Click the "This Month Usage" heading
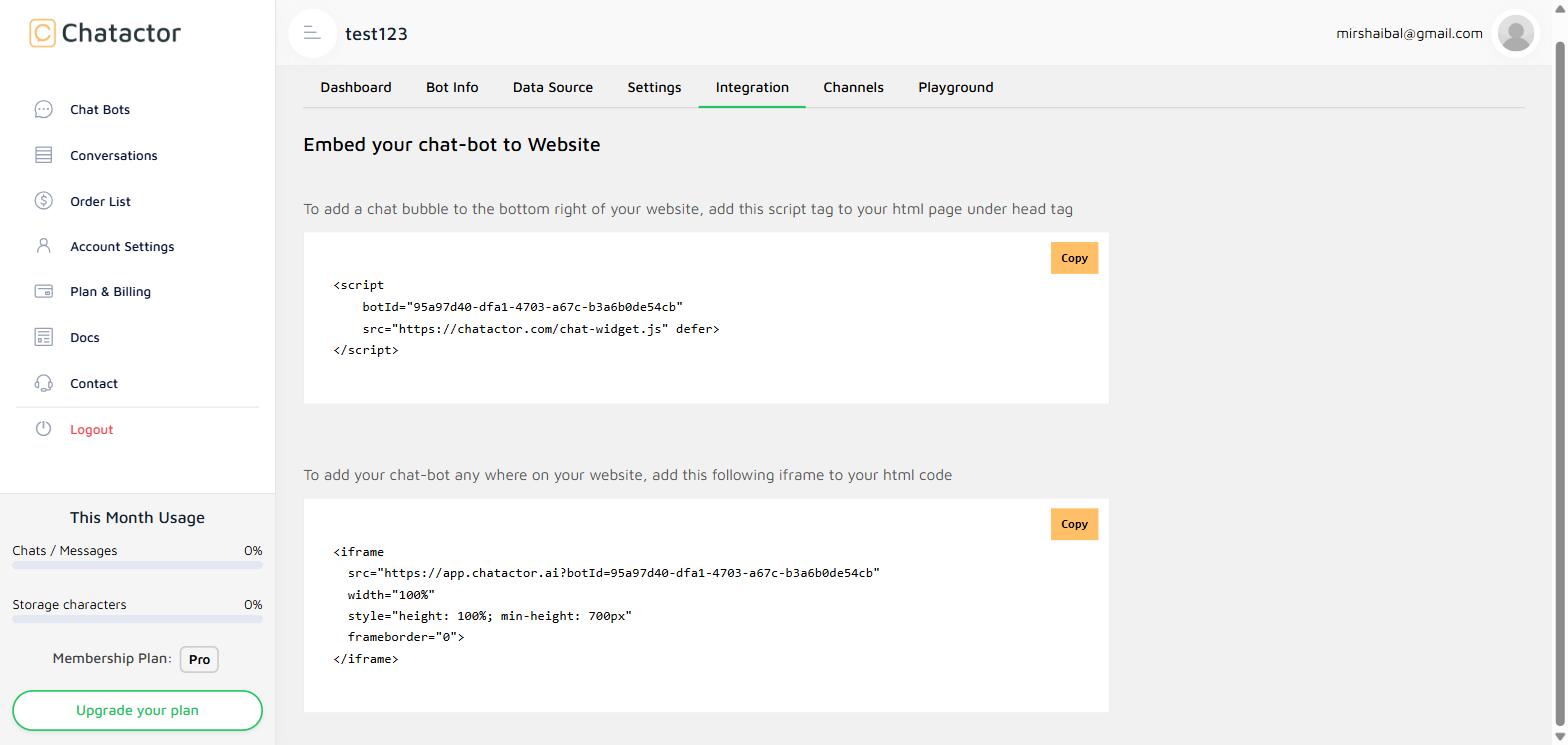The height and width of the screenshot is (745, 1568). 137,517
